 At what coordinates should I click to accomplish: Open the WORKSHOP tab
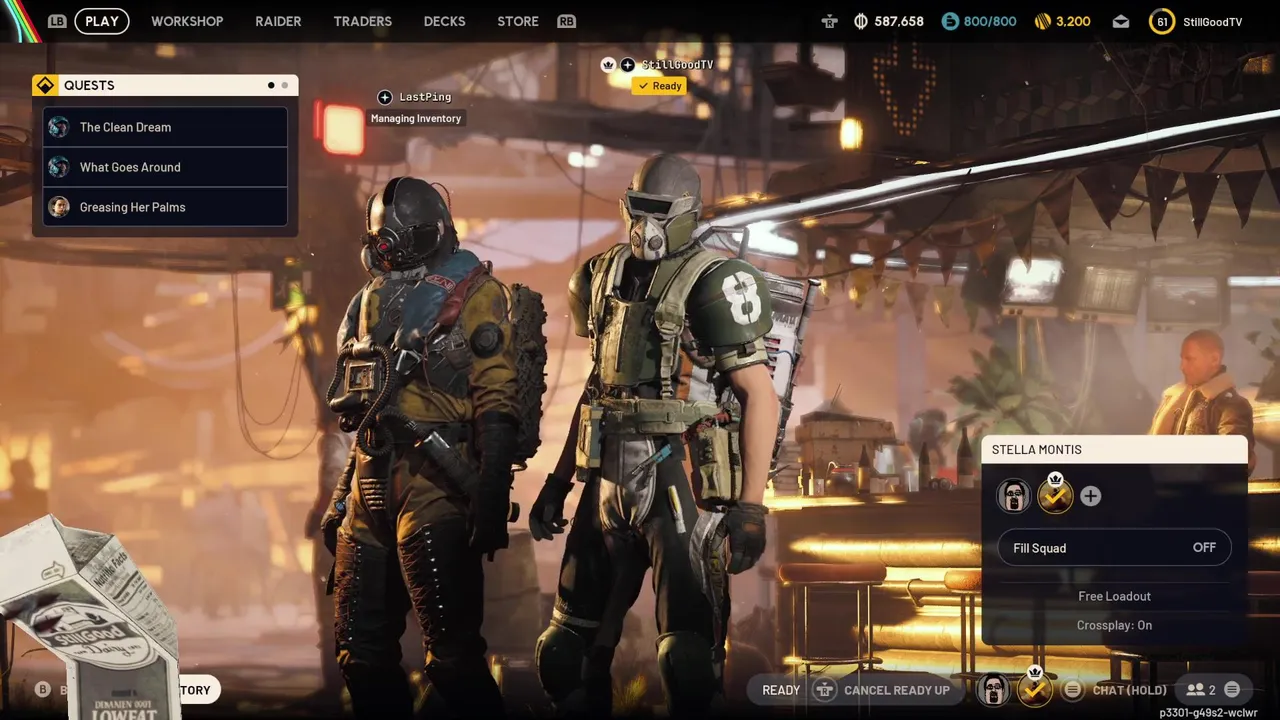(x=187, y=21)
